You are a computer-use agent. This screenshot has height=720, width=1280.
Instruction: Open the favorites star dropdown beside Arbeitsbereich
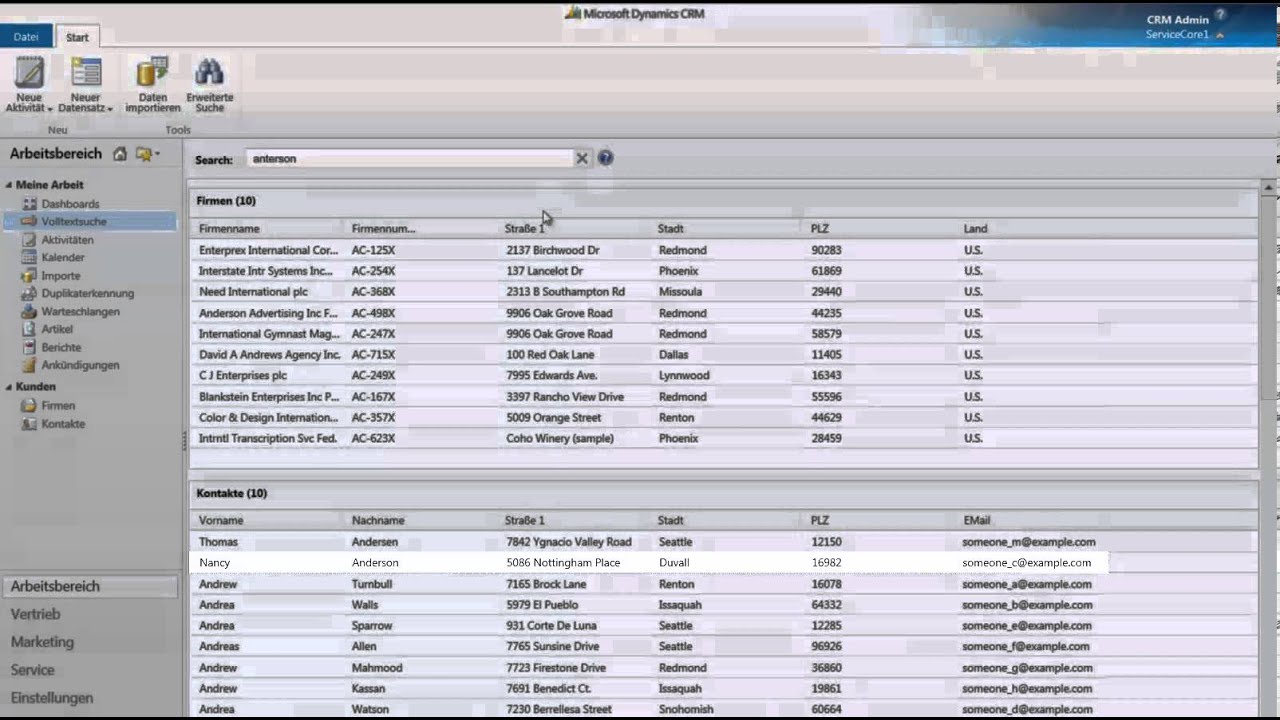click(x=148, y=154)
